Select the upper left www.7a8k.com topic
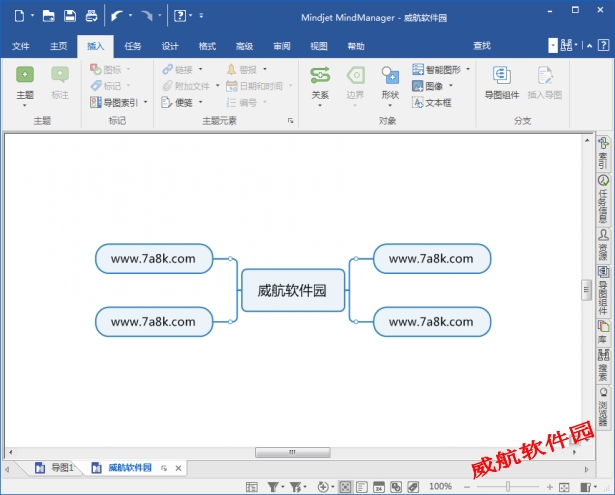Image resolution: width=615 pixels, height=495 pixels. click(154, 258)
